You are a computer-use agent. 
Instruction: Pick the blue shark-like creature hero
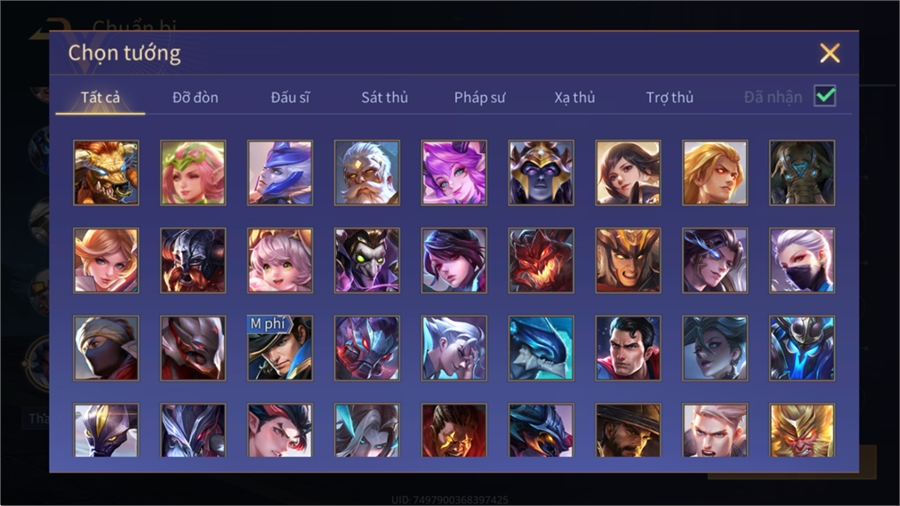click(541, 348)
